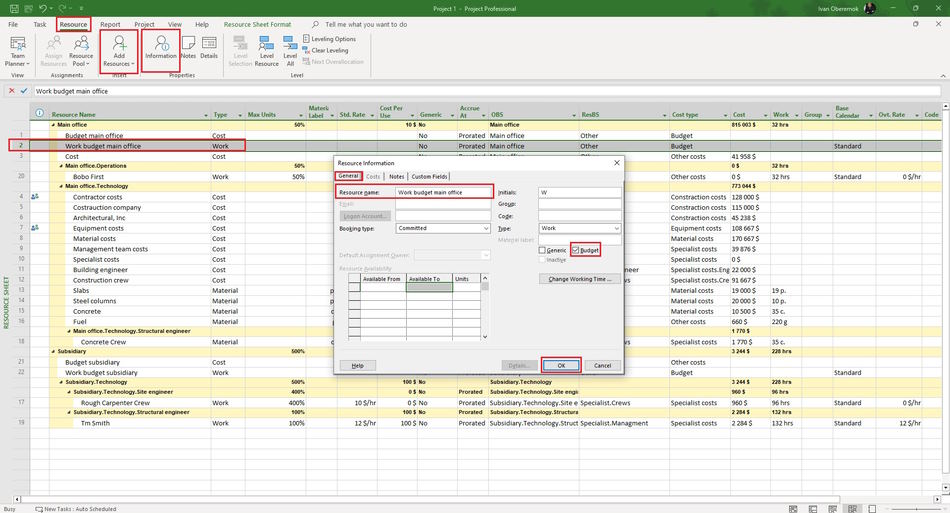This screenshot has height=513, width=950.
Task: Click the indicator icon beside Contractor costs
Action: (x=35, y=197)
